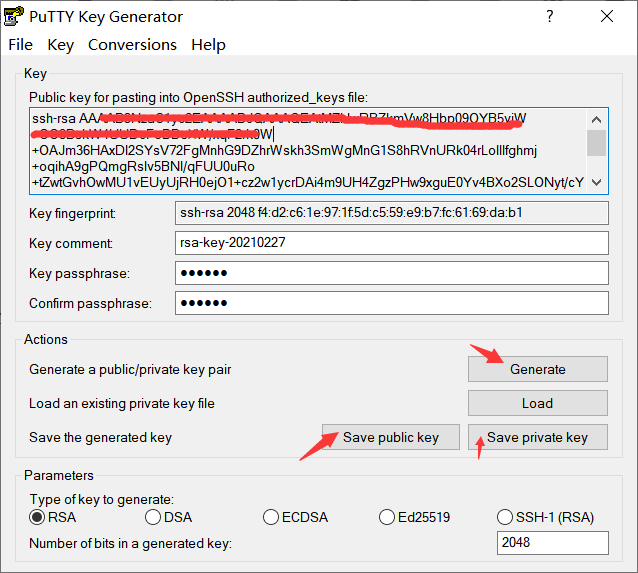Click the Load button
The width and height of the screenshot is (638, 573).
pos(537,403)
